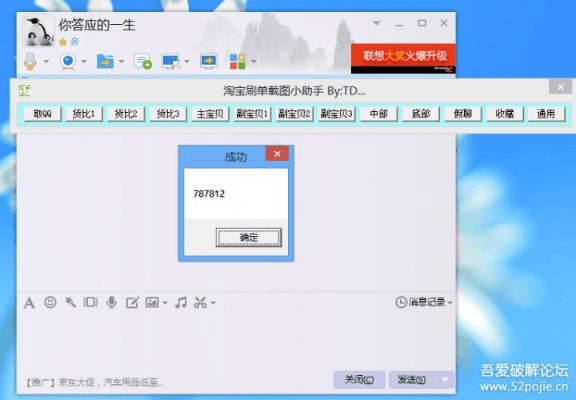
Task: Expand the apps grid dropdown arrow
Action: (253, 61)
